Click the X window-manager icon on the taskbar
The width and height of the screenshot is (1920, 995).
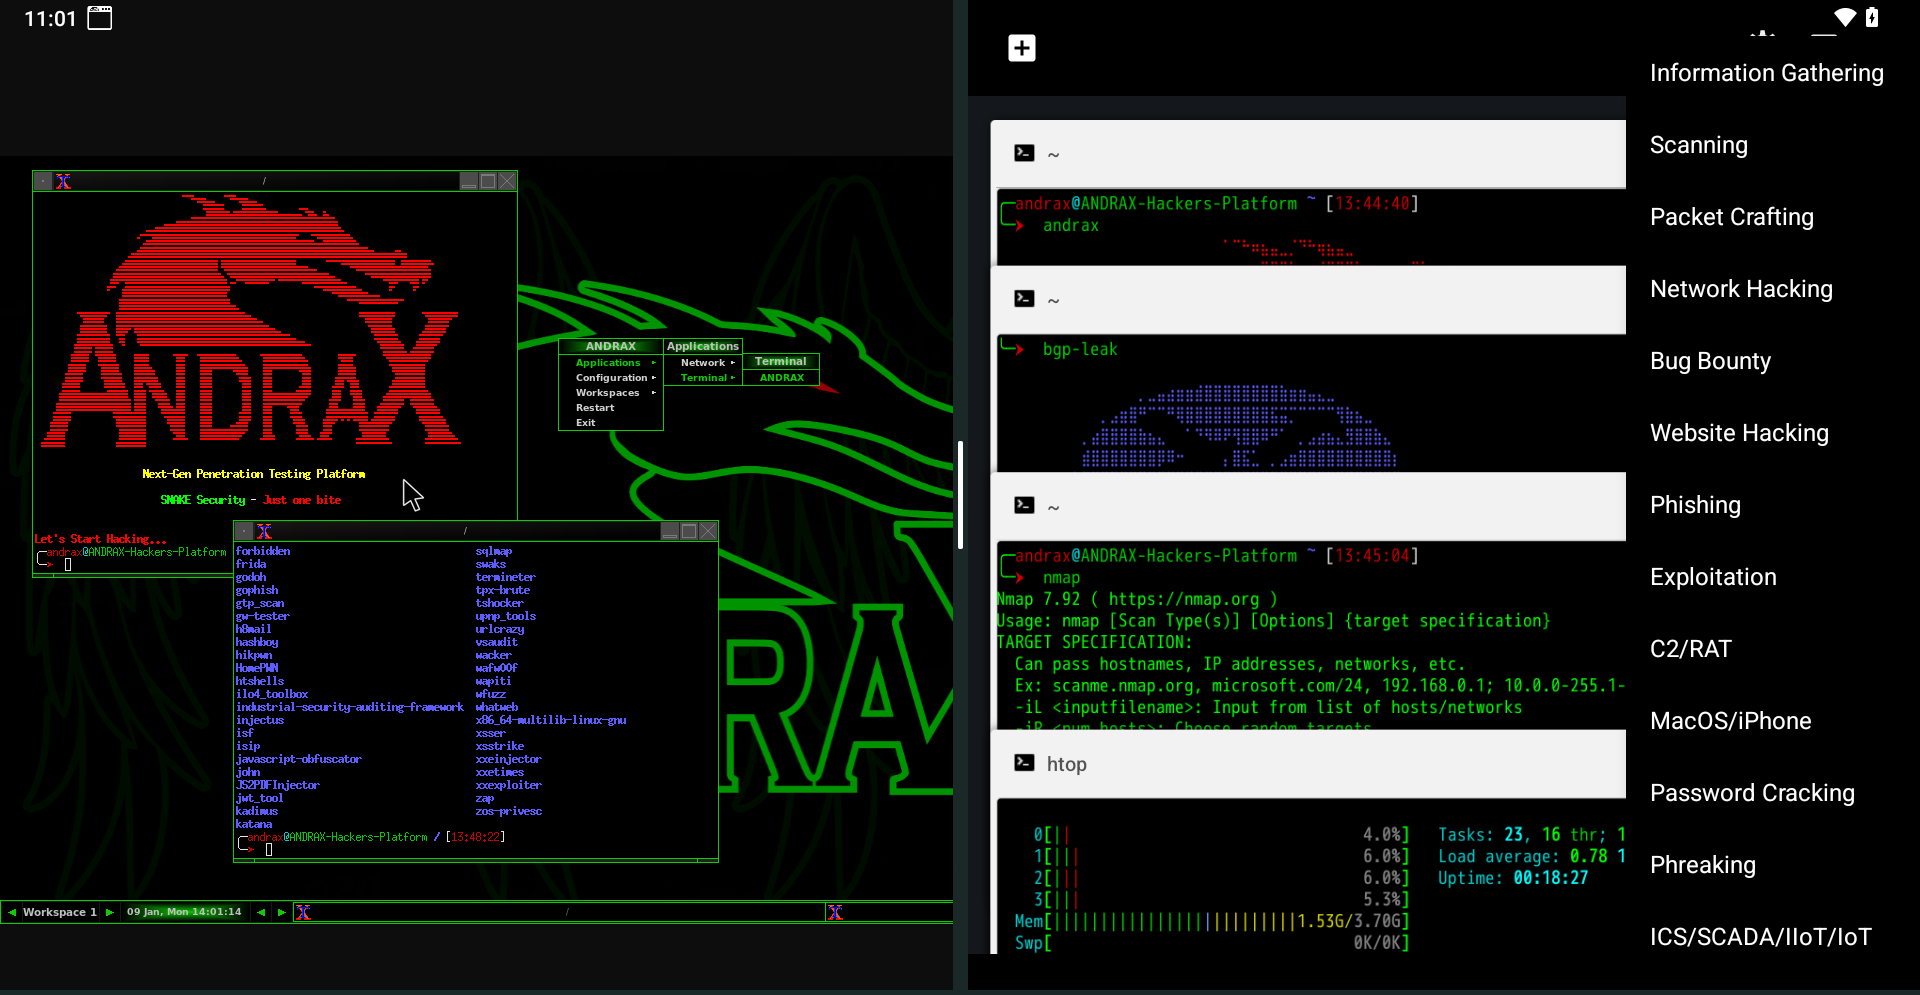click(302, 911)
